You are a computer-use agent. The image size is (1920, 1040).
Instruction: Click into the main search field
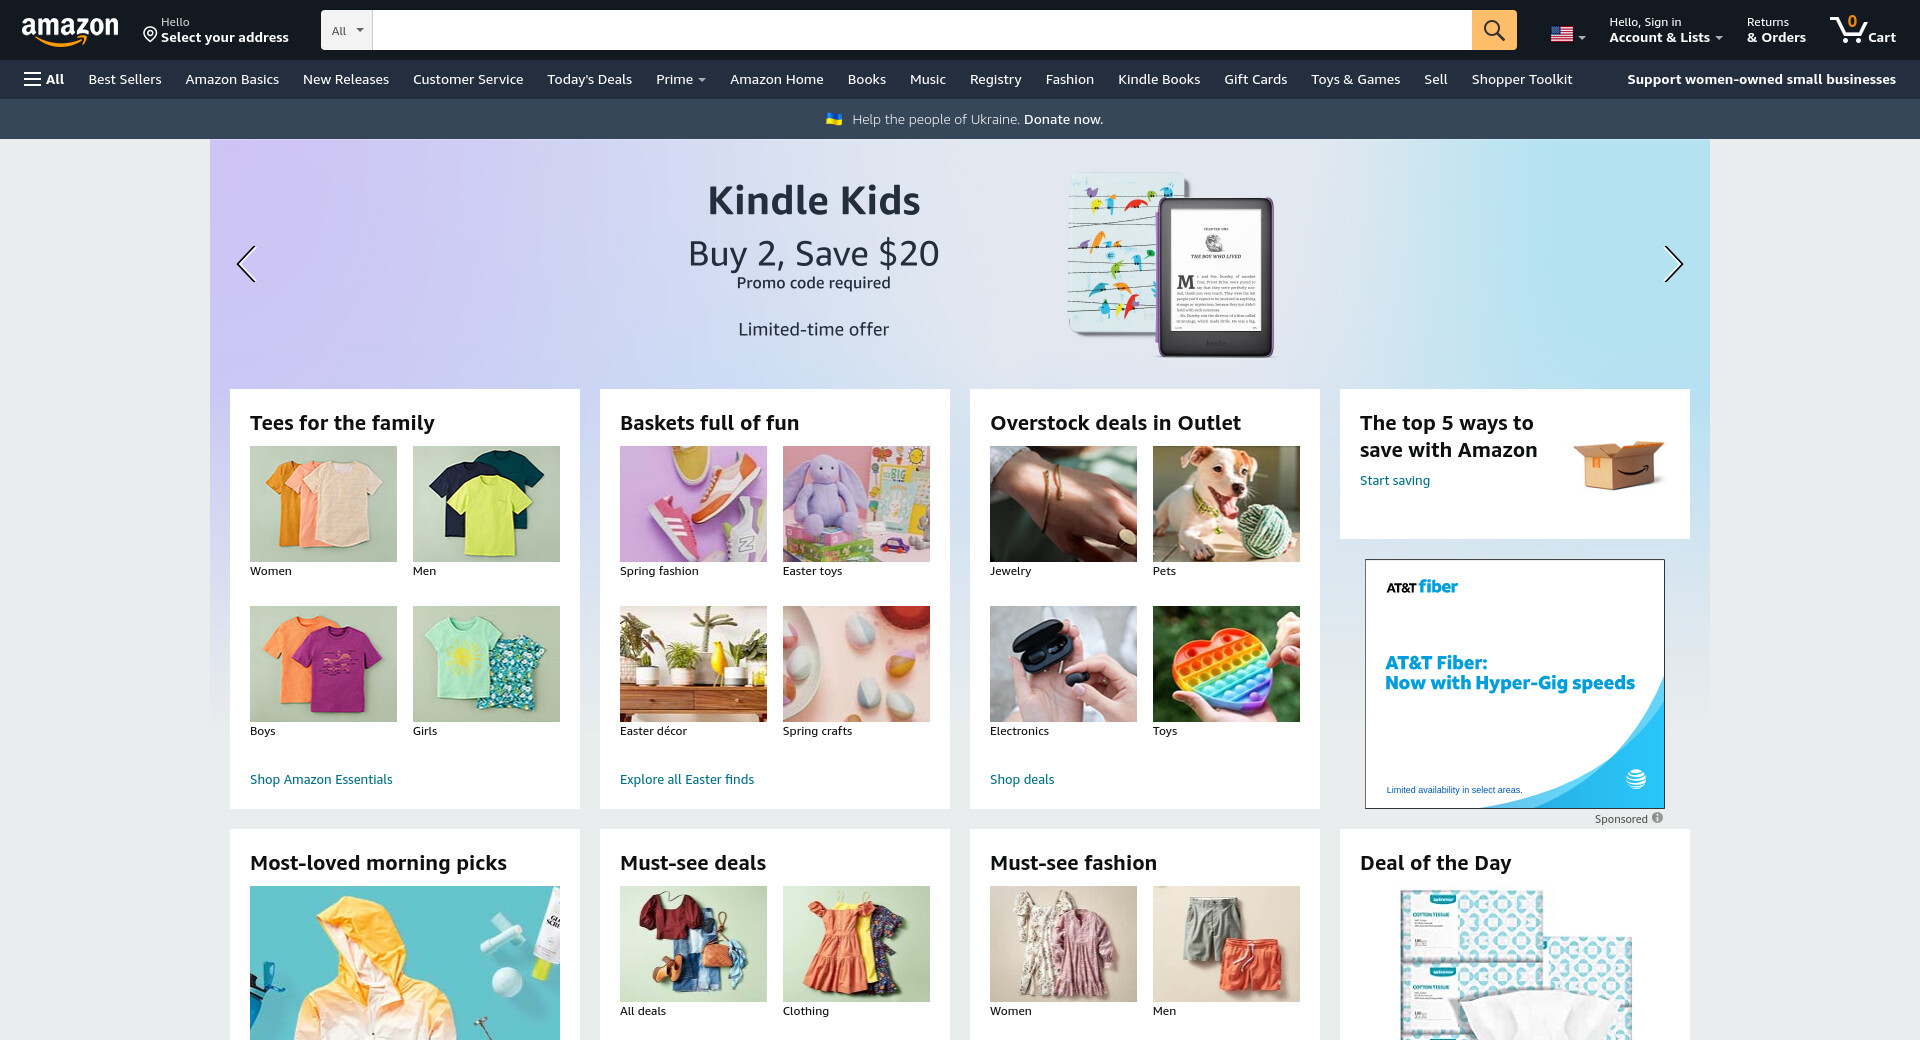coord(922,30)
